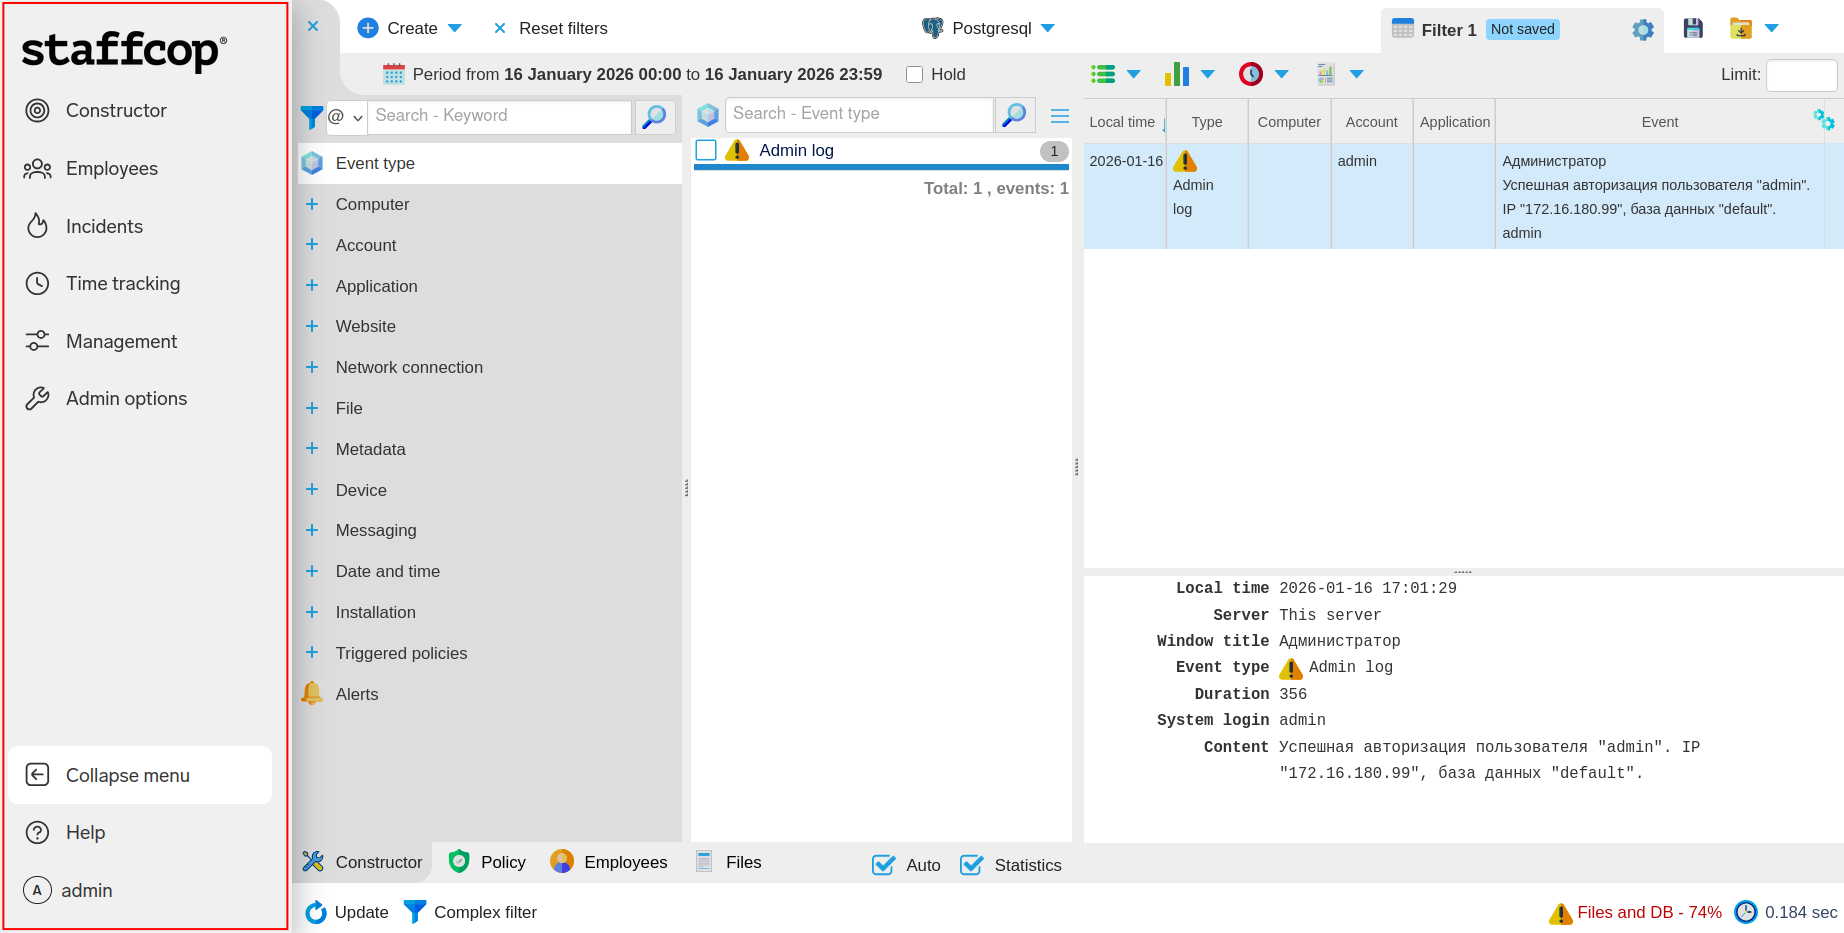Open Incidents from the sidebar
1844x933 pixels.
(104, 227)
